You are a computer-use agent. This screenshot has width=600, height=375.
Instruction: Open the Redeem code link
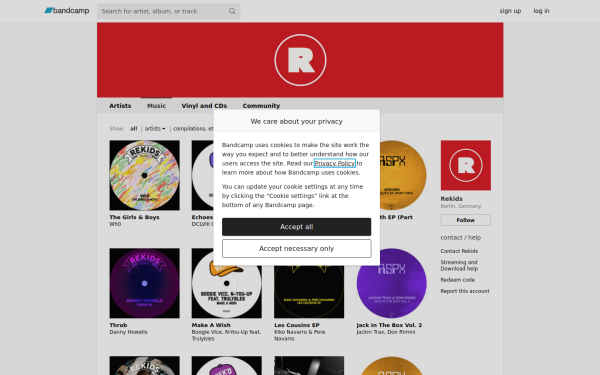(458, 280)
